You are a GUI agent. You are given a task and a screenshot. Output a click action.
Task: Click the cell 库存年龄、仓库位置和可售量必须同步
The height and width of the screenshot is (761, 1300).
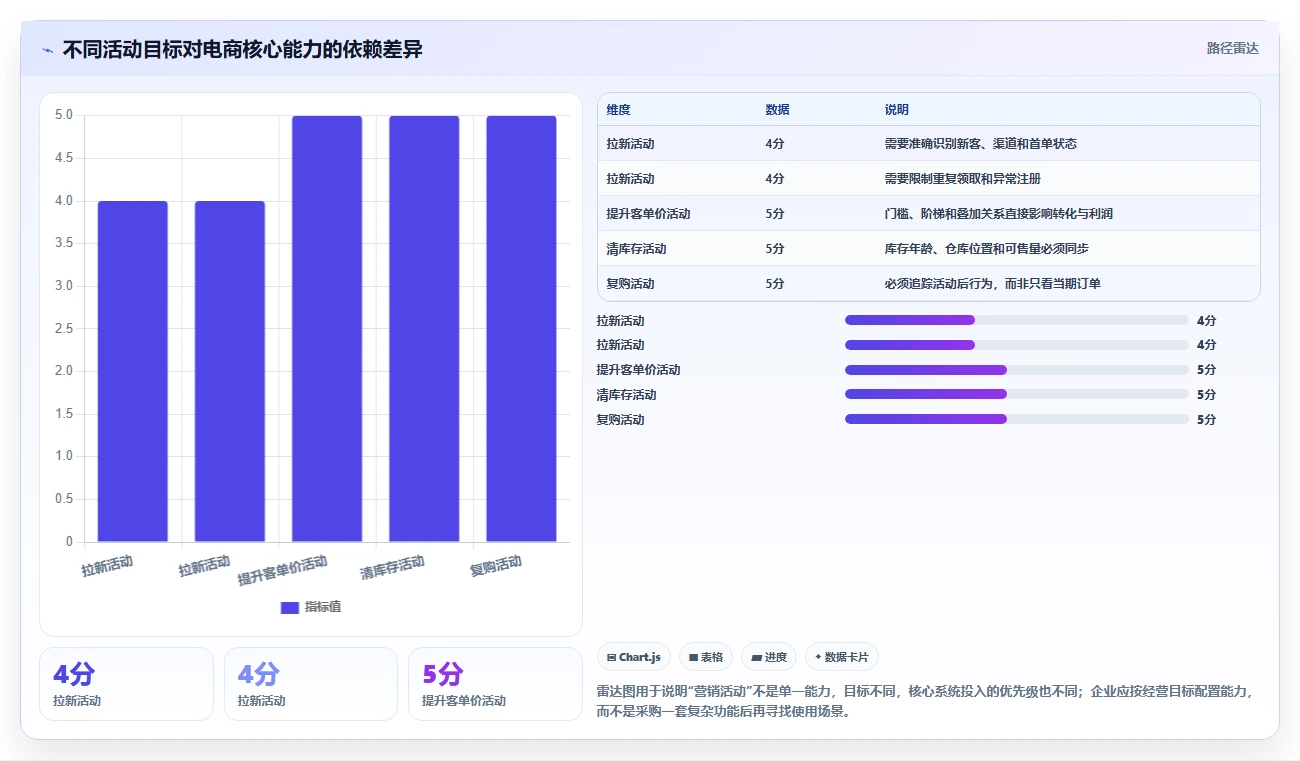986,249
